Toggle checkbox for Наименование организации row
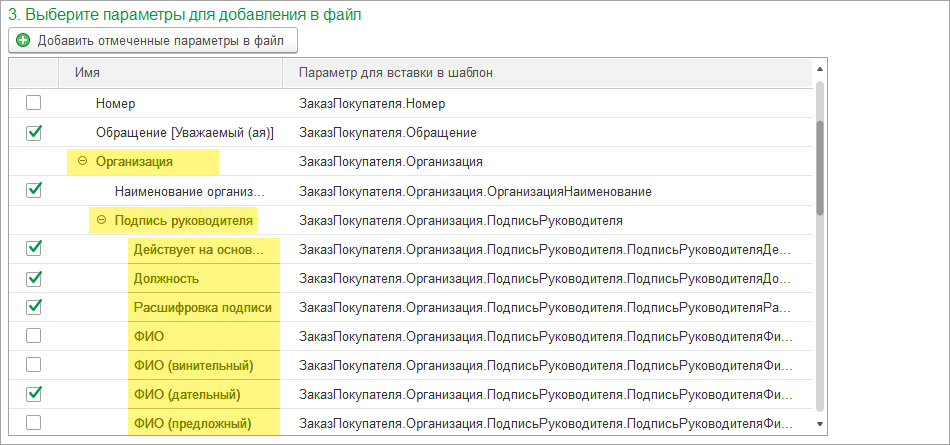 point(34,190)
